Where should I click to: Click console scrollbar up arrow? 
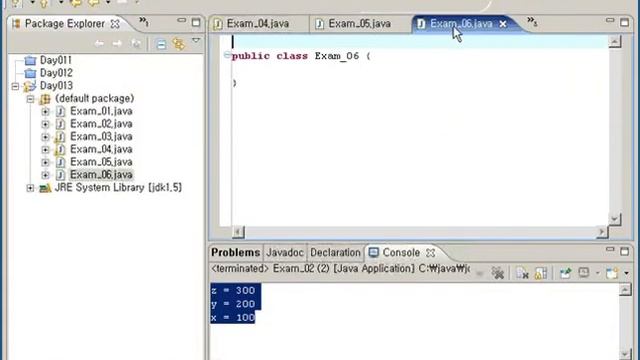pyautogui.click(x=625, y=290)
